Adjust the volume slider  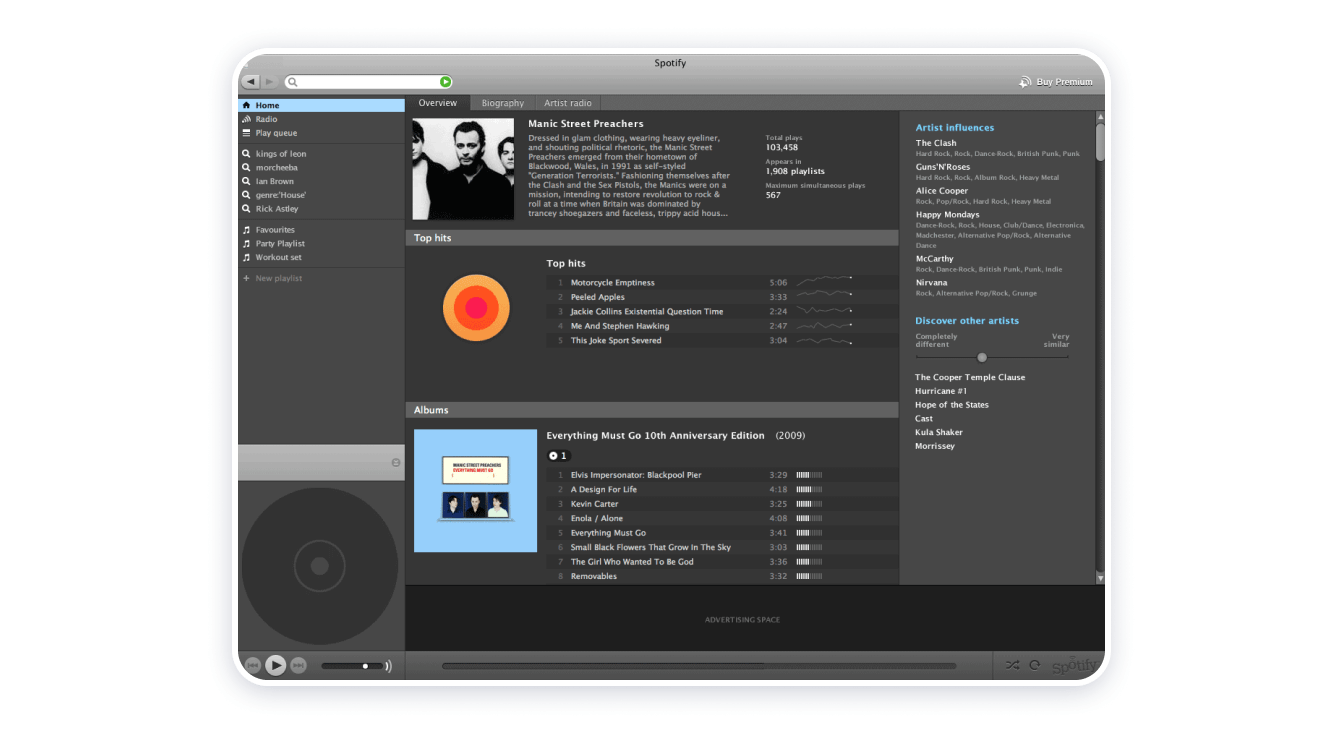(352, 666)
